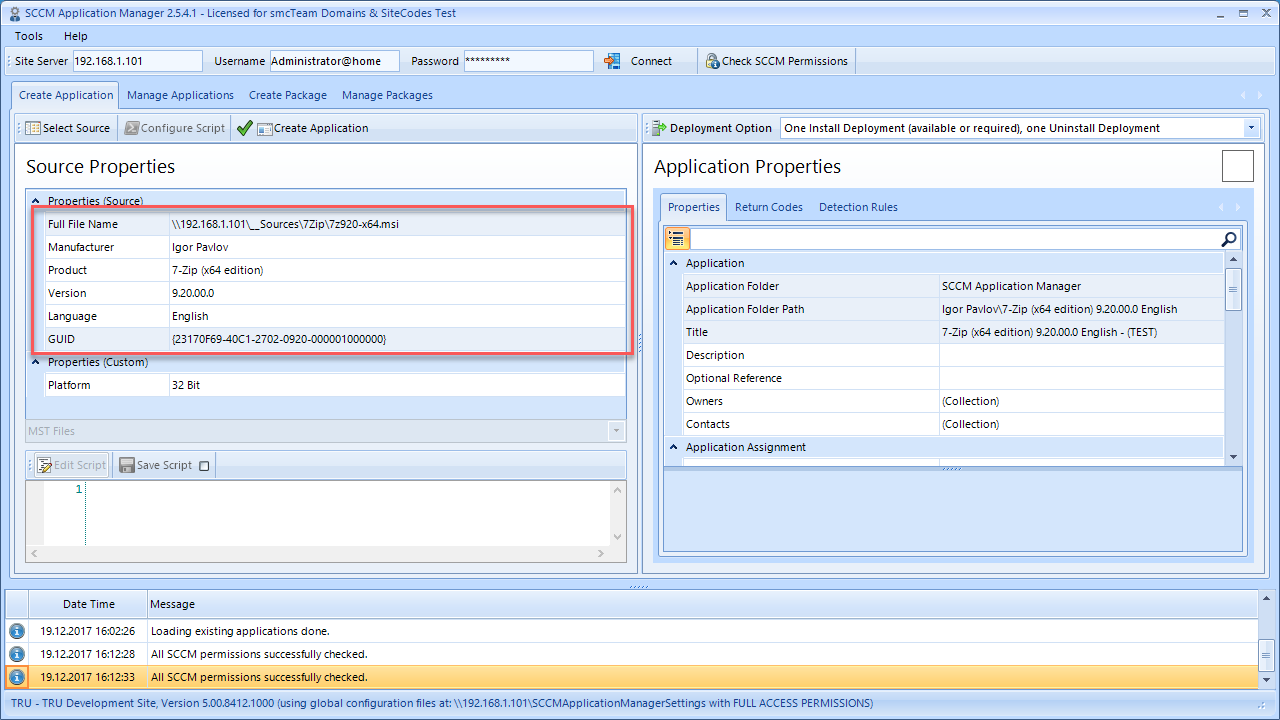The width and height of the screenshot is (1280, 720).
Task: Click the property grid search field
Action: (x=954, y=239)
